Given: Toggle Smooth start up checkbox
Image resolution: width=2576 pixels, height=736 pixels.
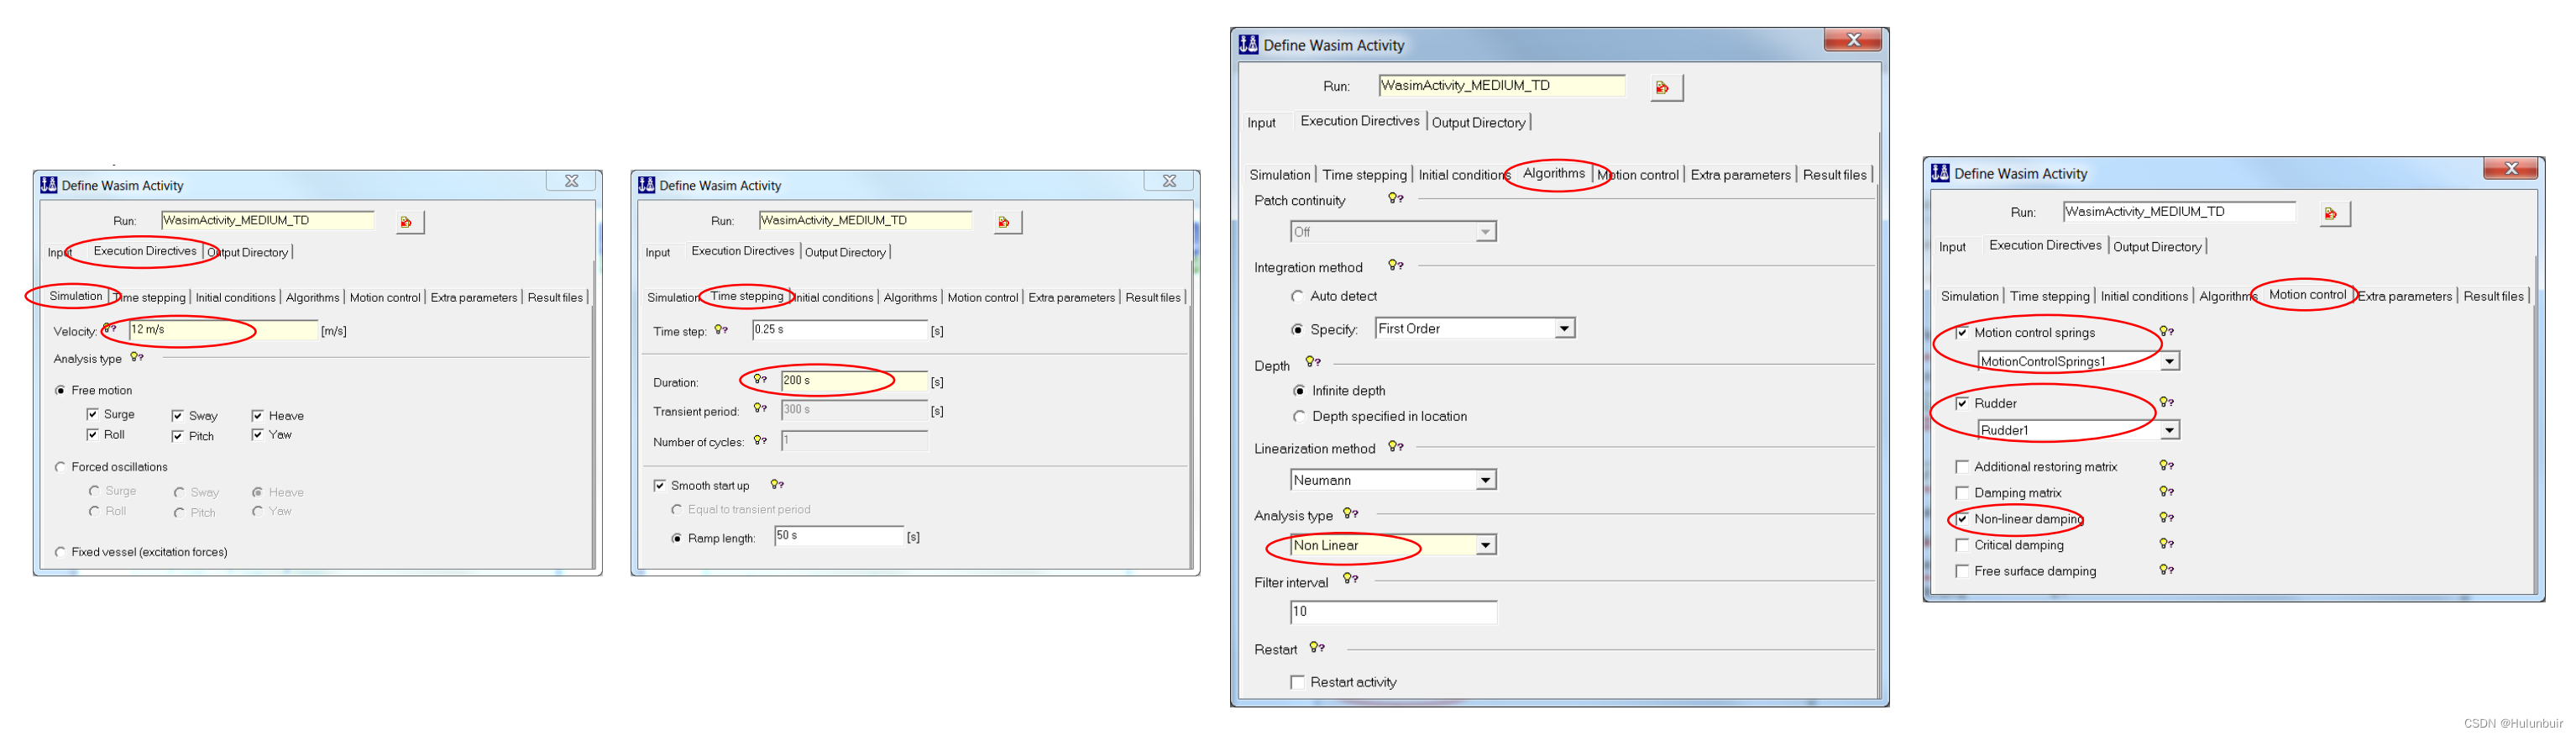Looking at the screenshot, I should click(x=659, y=486).
